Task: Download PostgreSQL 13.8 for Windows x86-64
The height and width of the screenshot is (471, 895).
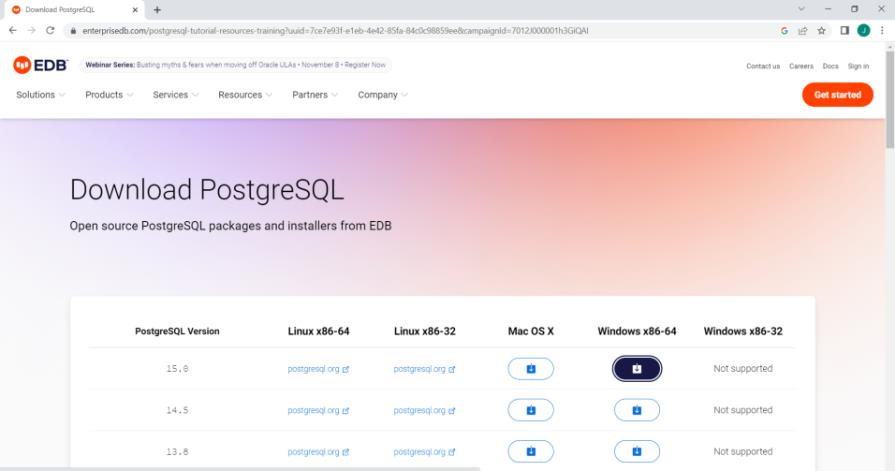Action: tap(637, 452)
